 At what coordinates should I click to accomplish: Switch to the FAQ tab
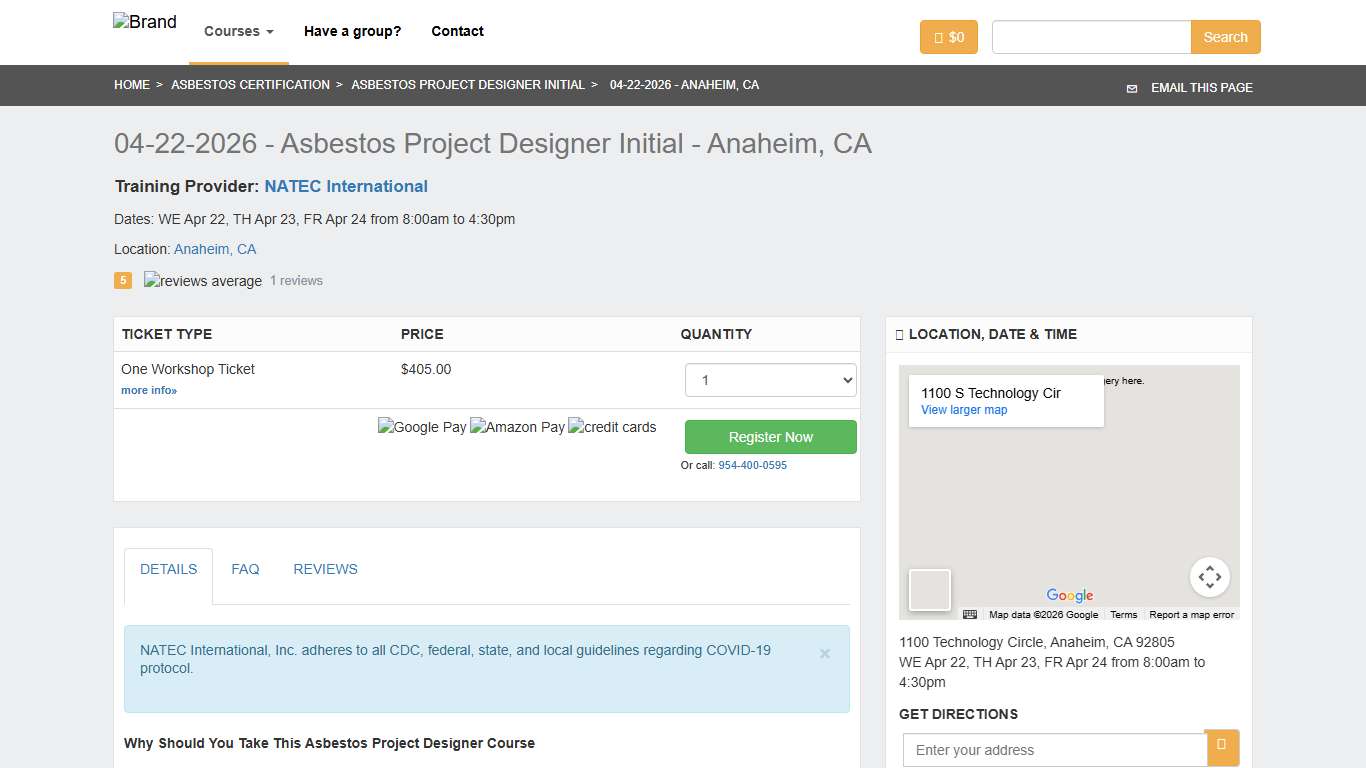(245, 569)
